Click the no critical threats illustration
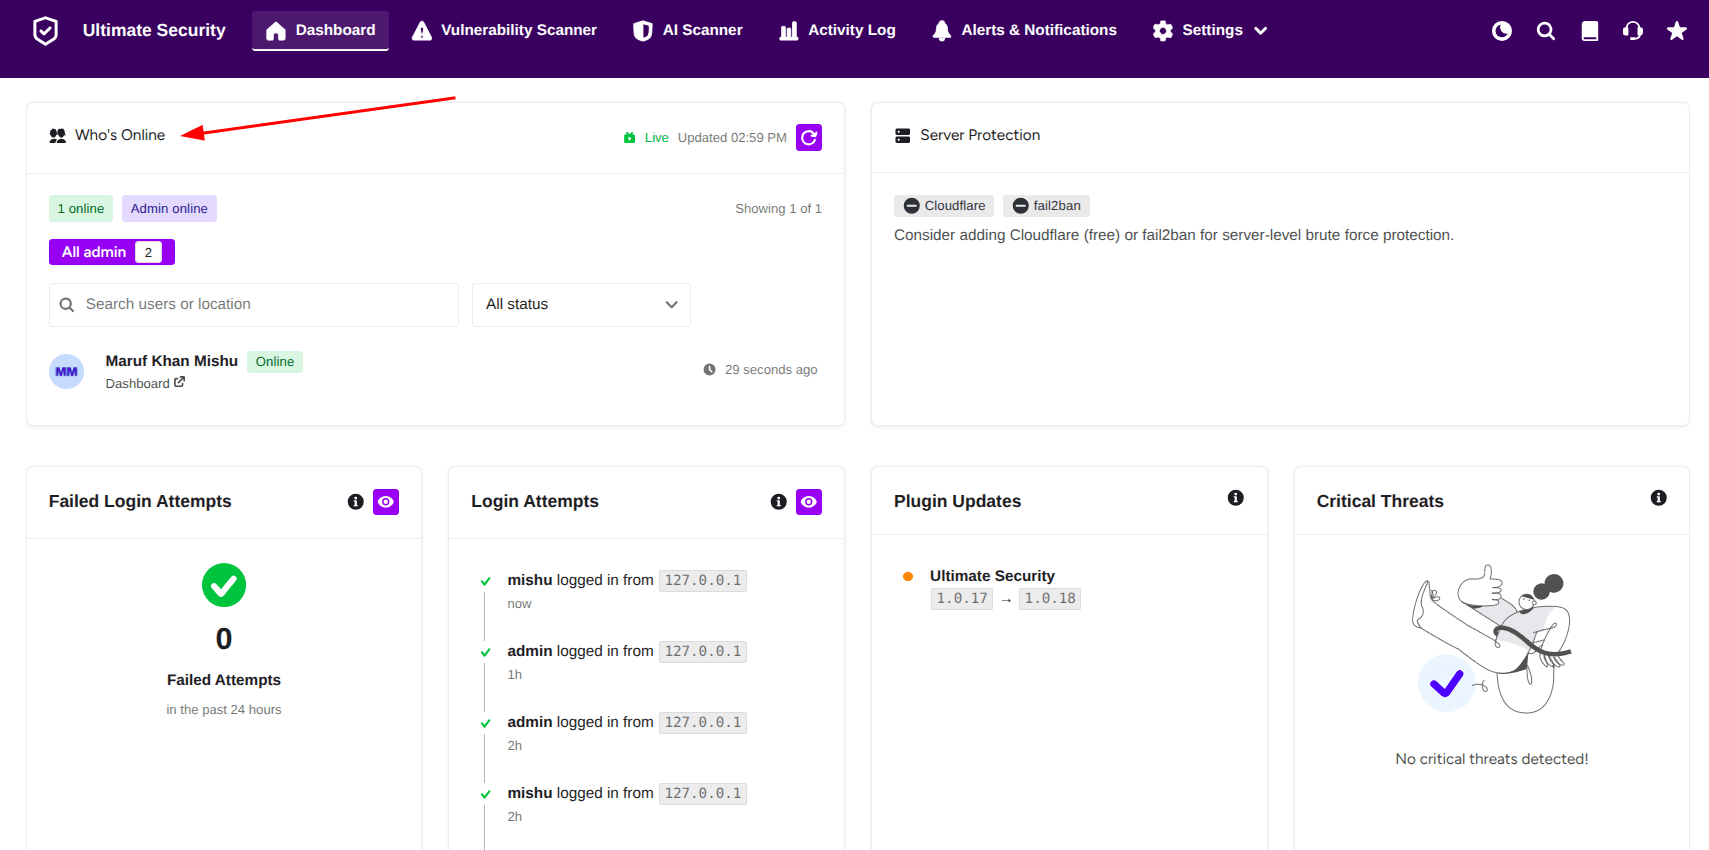The image size is (1709, 850). (x=1492, y=639)
